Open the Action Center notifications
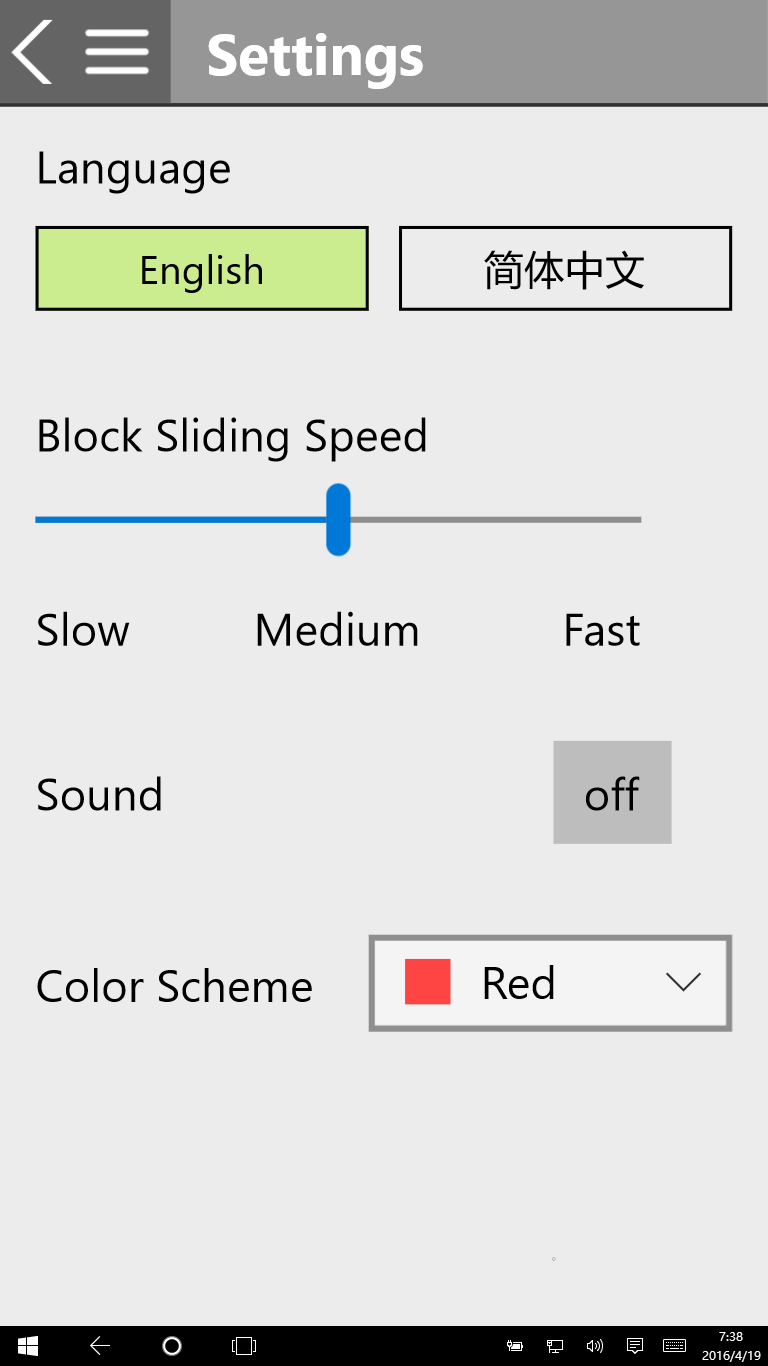768x1366 pixels. coord(634,1346)
